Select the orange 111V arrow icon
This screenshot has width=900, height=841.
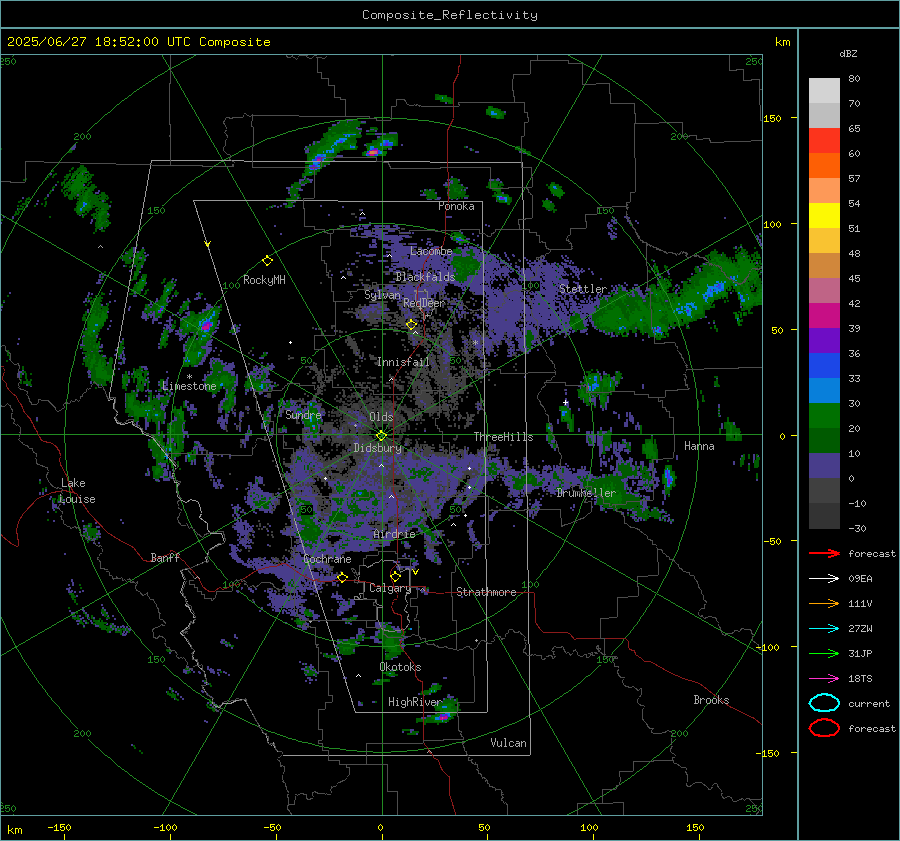pos(824,603)
